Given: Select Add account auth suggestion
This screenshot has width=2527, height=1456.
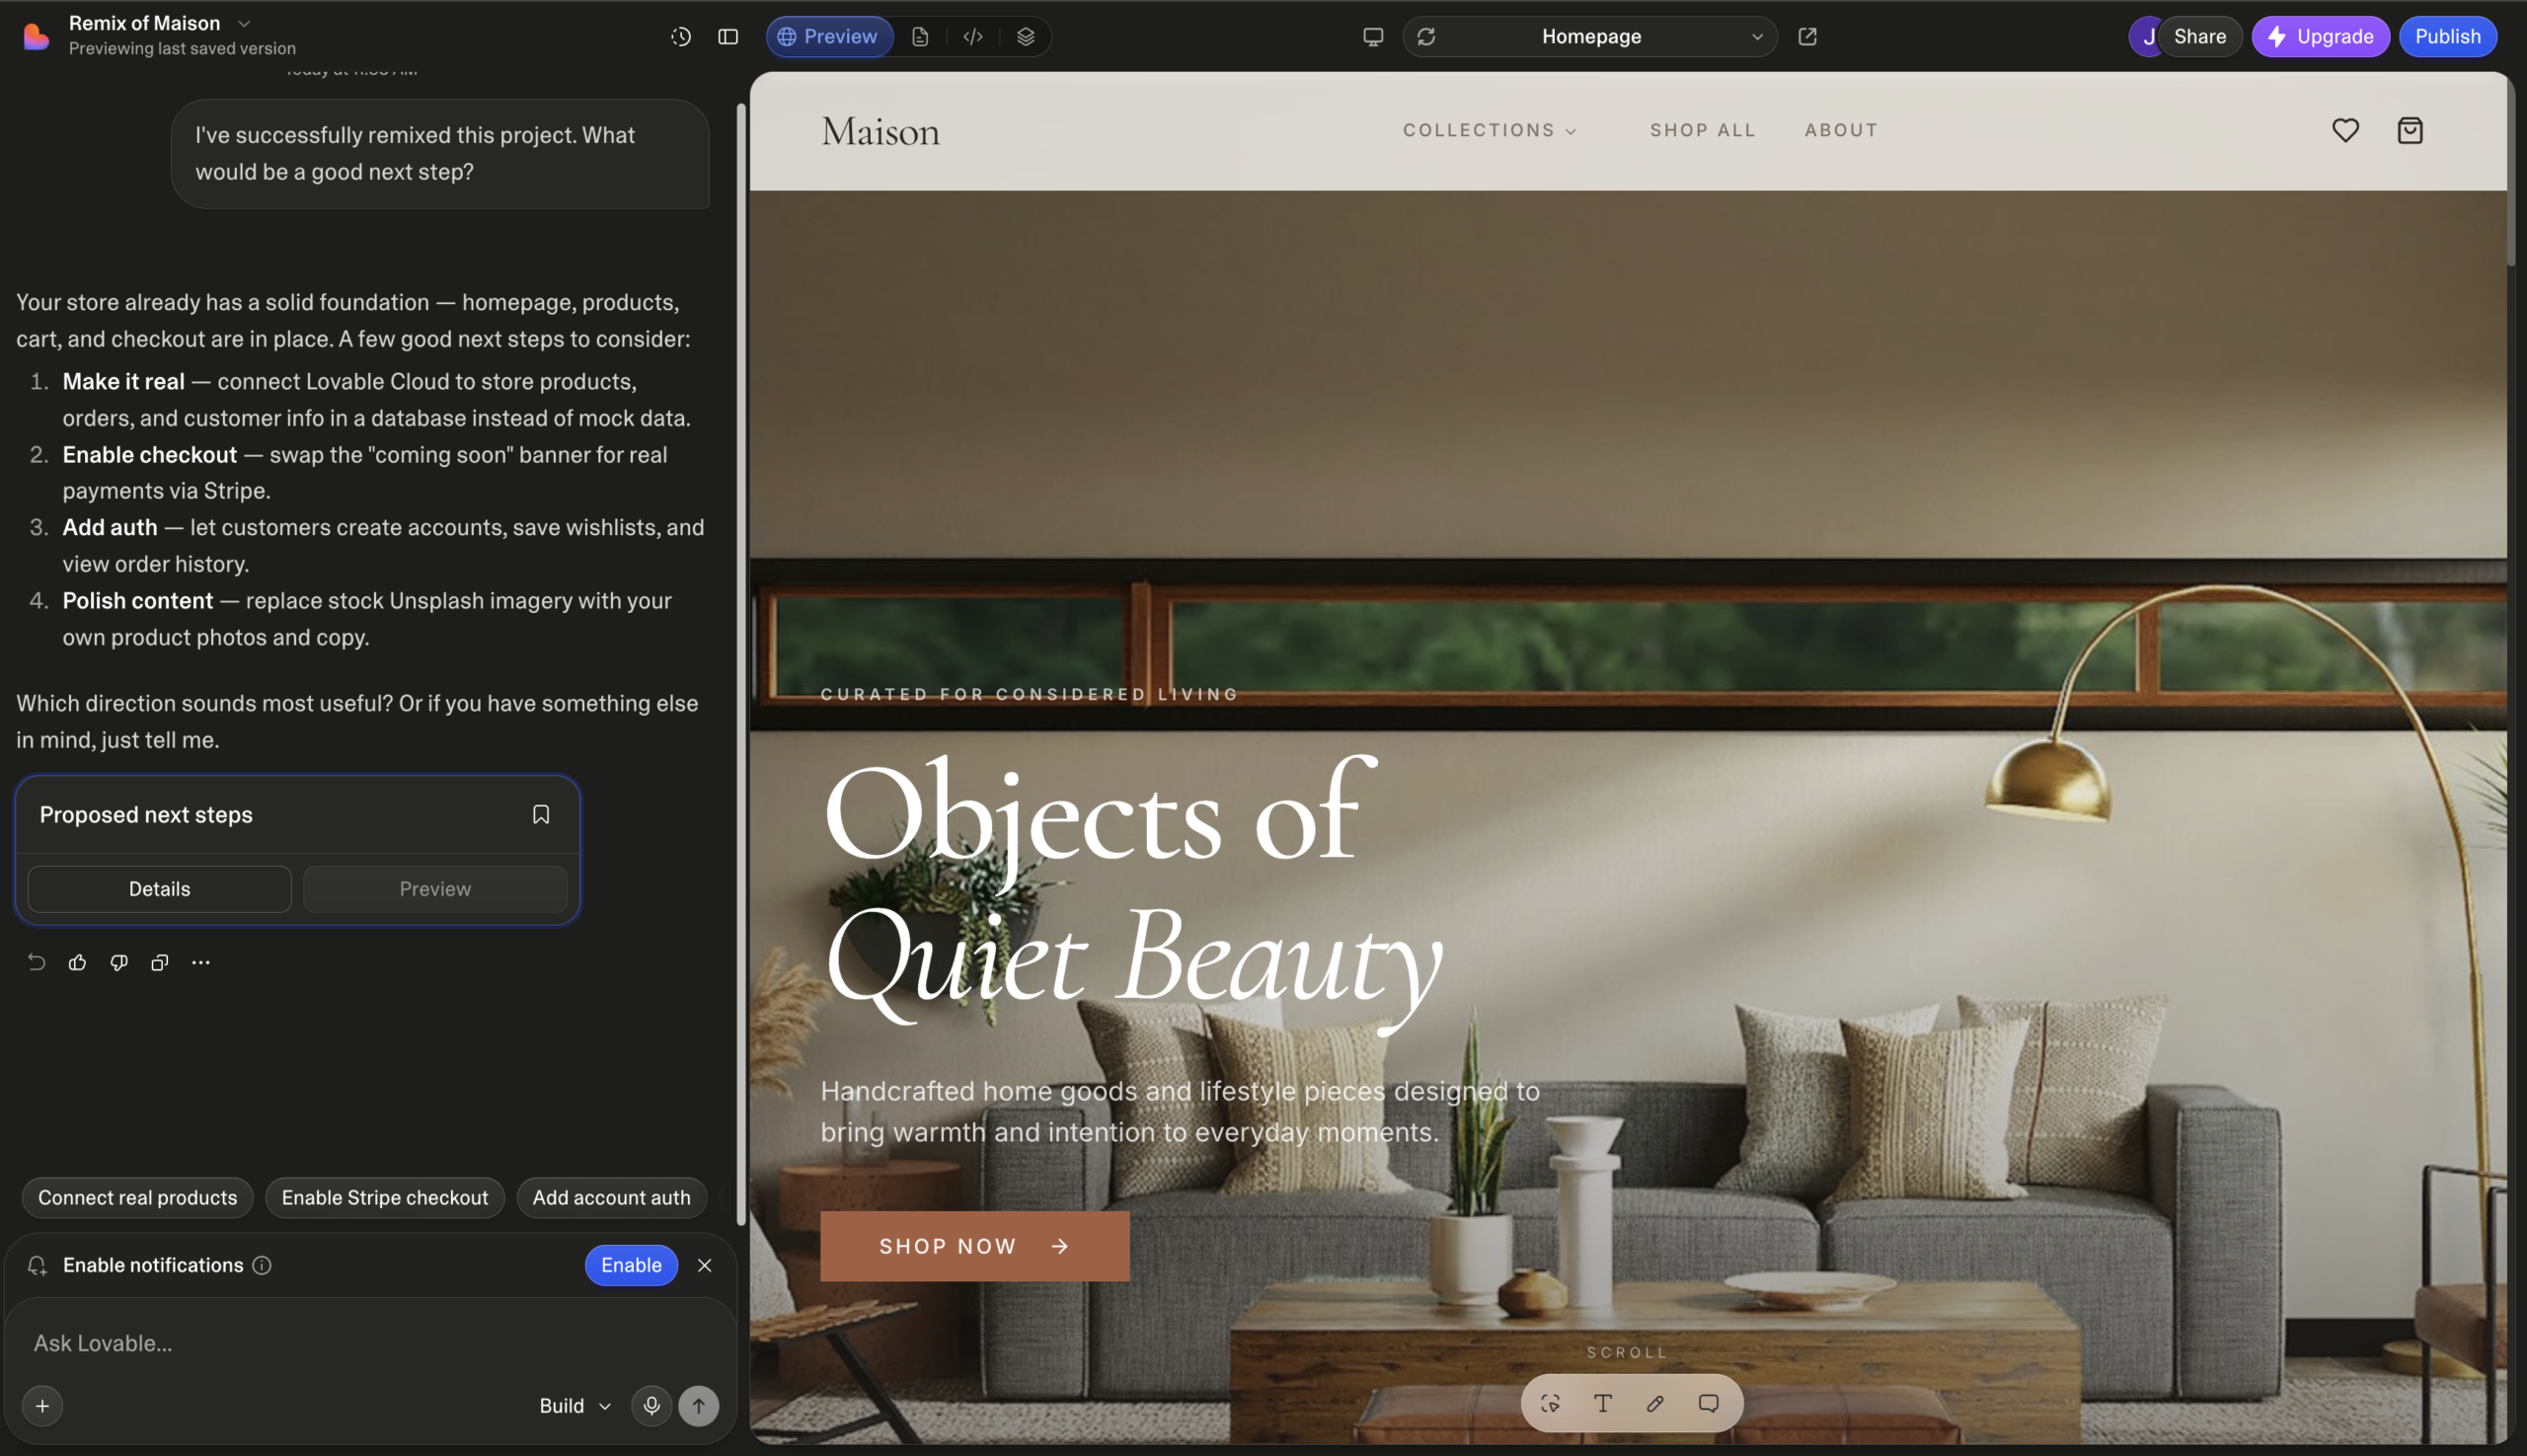Looking at the screenshot, I should tap(611, 1197).
